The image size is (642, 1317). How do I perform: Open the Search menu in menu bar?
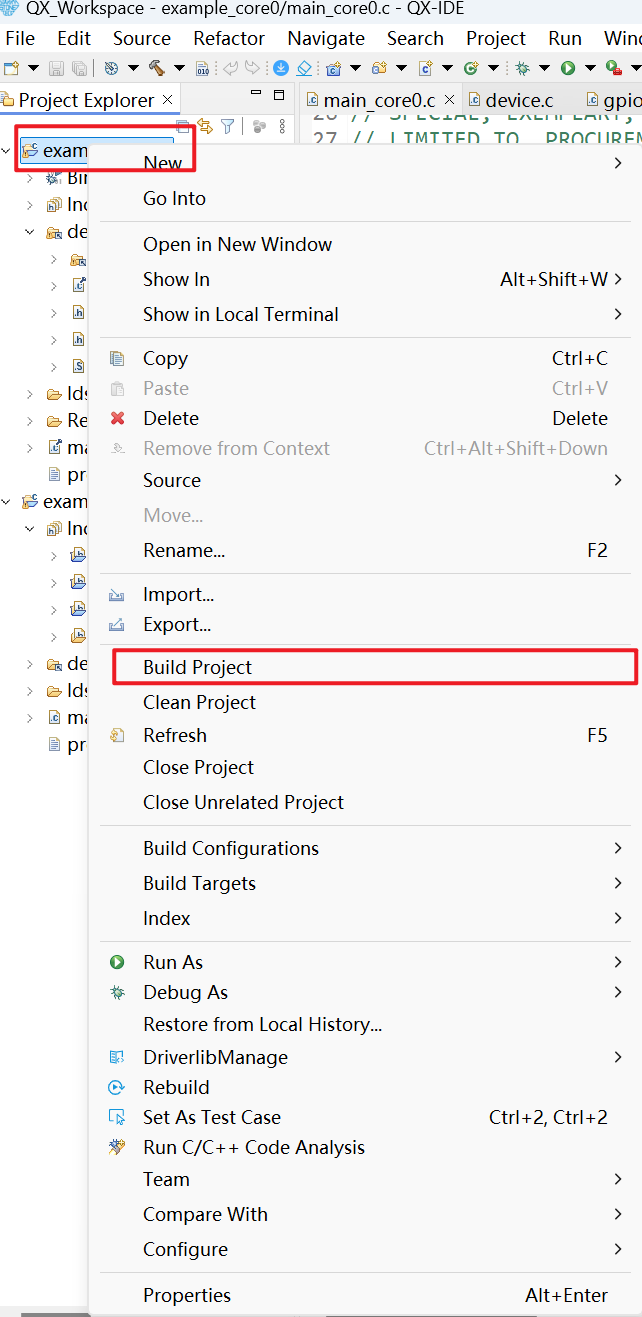tap(415, 38)
